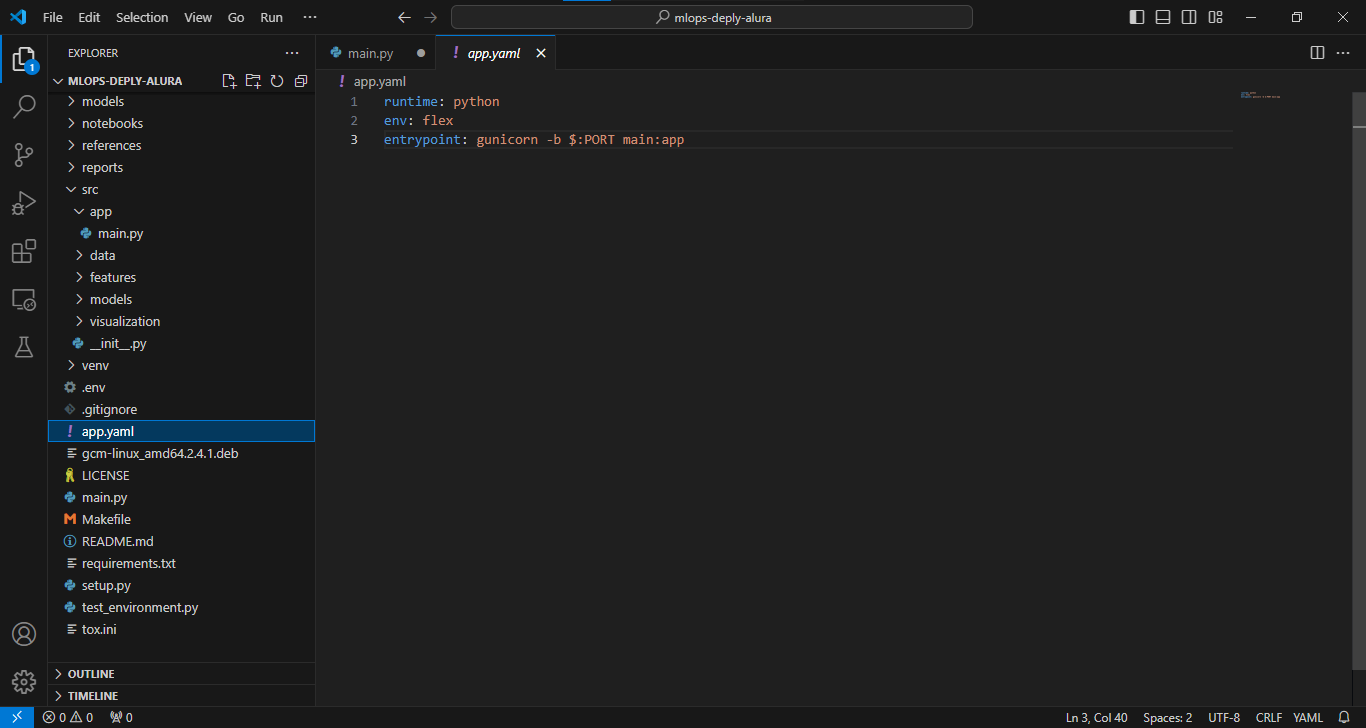Expand the TIMELINE section
The width and height of the screenshot is (1366, 728).
point(181,696)
